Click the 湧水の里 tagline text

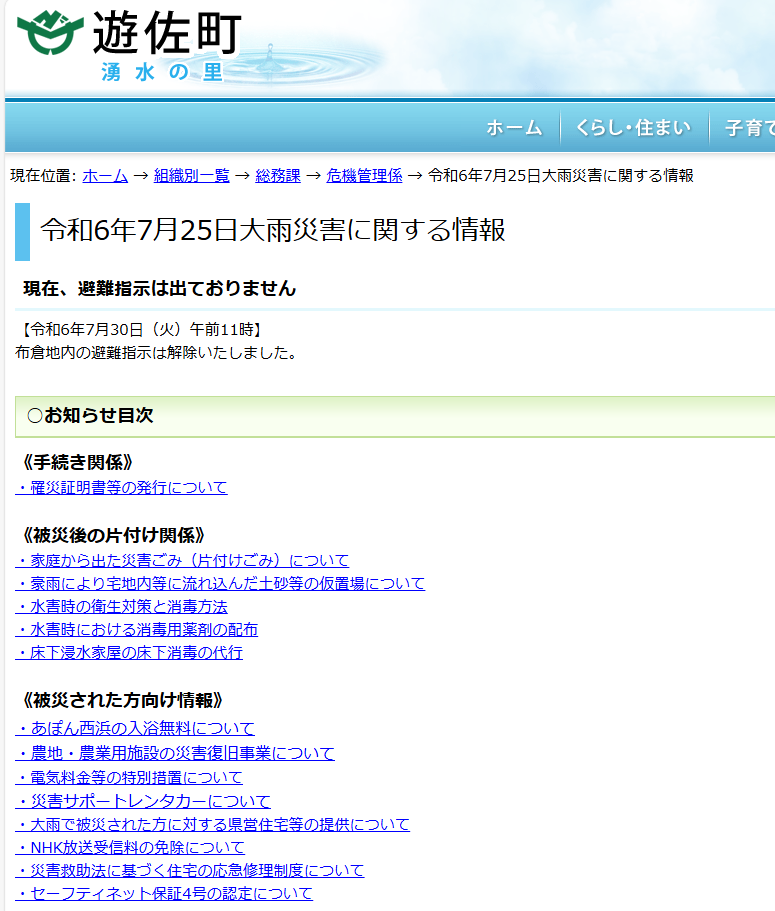[162, 72]
